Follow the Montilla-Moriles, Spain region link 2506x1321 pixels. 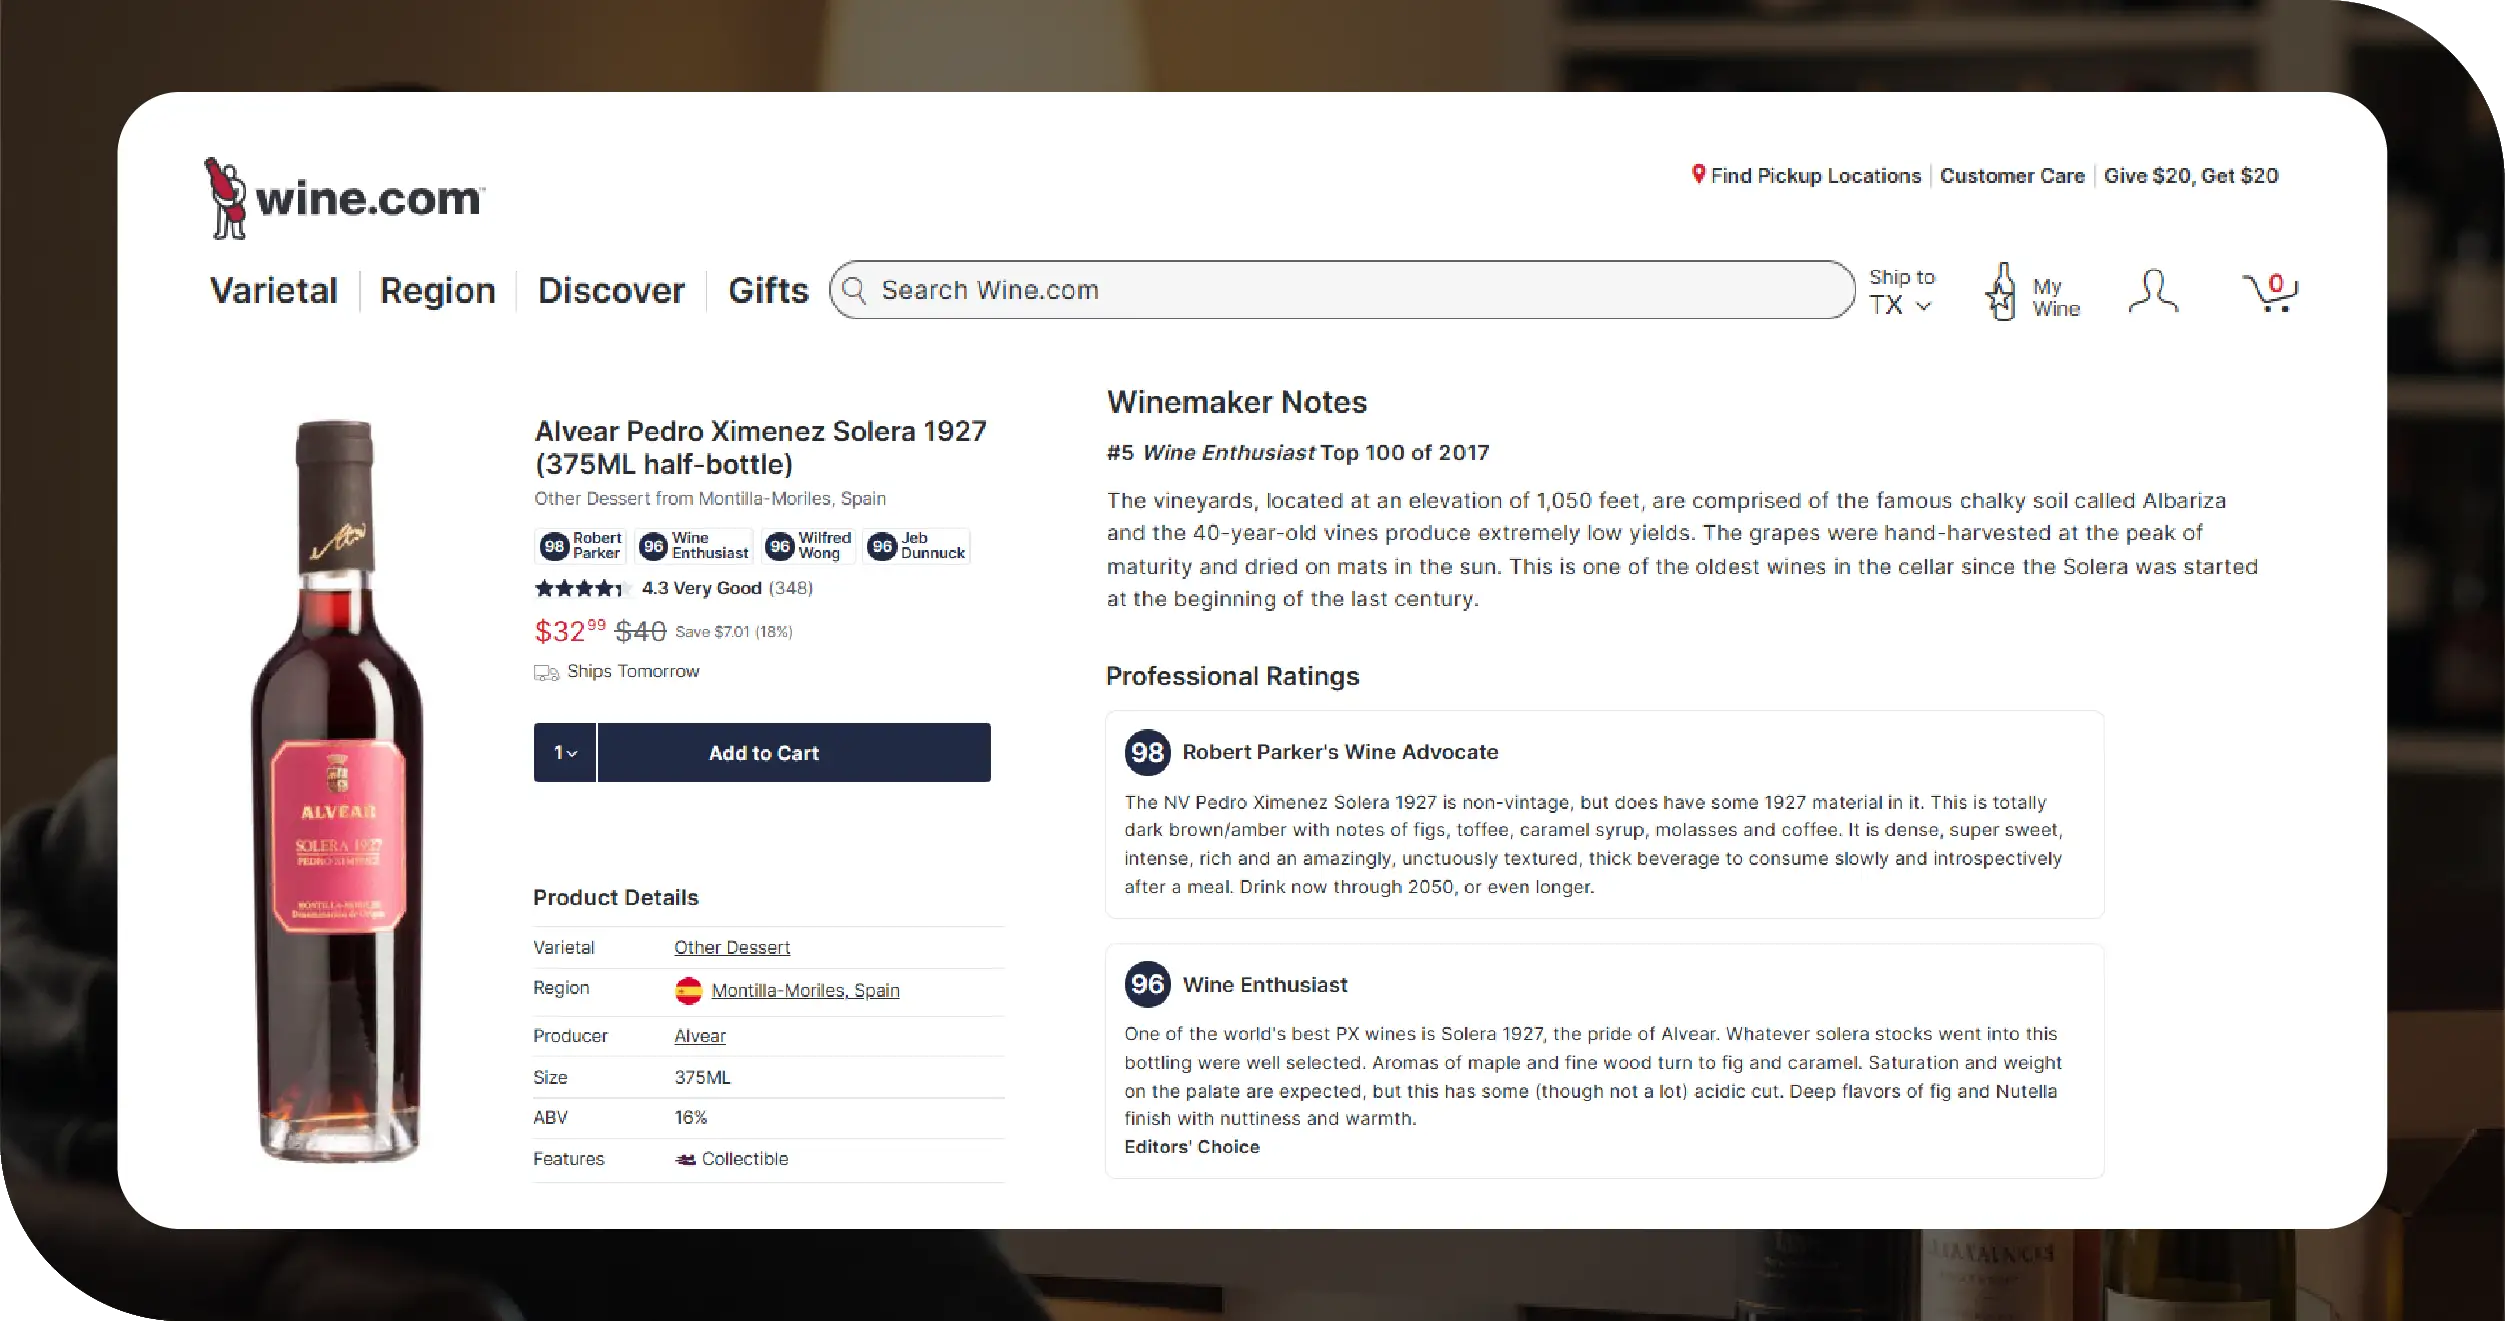[805, 990]
